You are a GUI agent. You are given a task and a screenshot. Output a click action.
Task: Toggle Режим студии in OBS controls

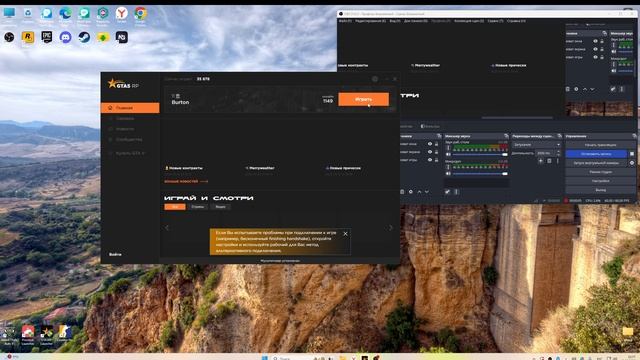click(600, 172)
